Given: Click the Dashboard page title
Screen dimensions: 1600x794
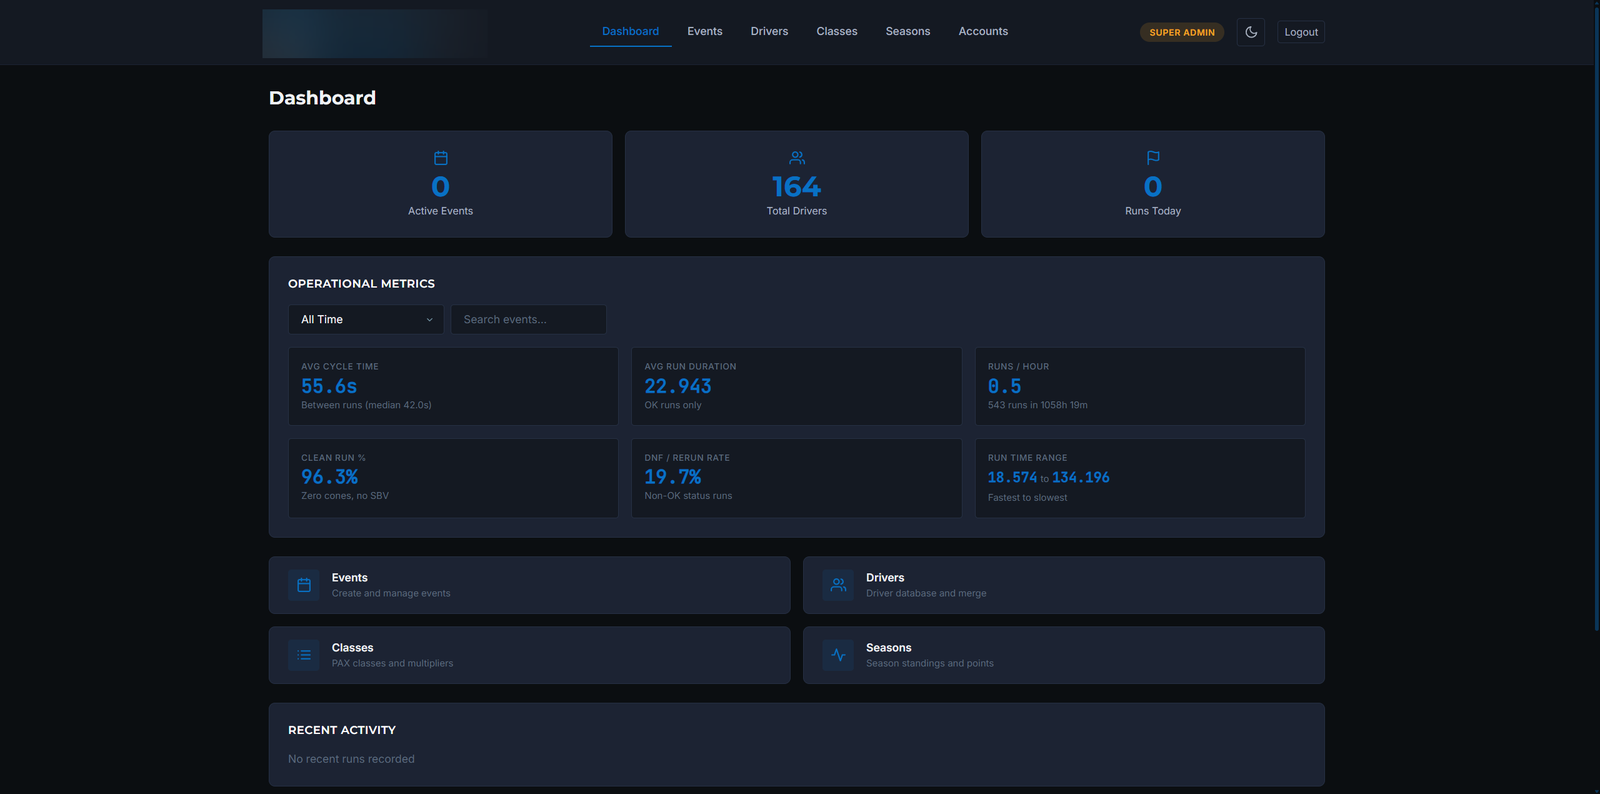Looking at the screenshot, I should (x=322, y=98).
